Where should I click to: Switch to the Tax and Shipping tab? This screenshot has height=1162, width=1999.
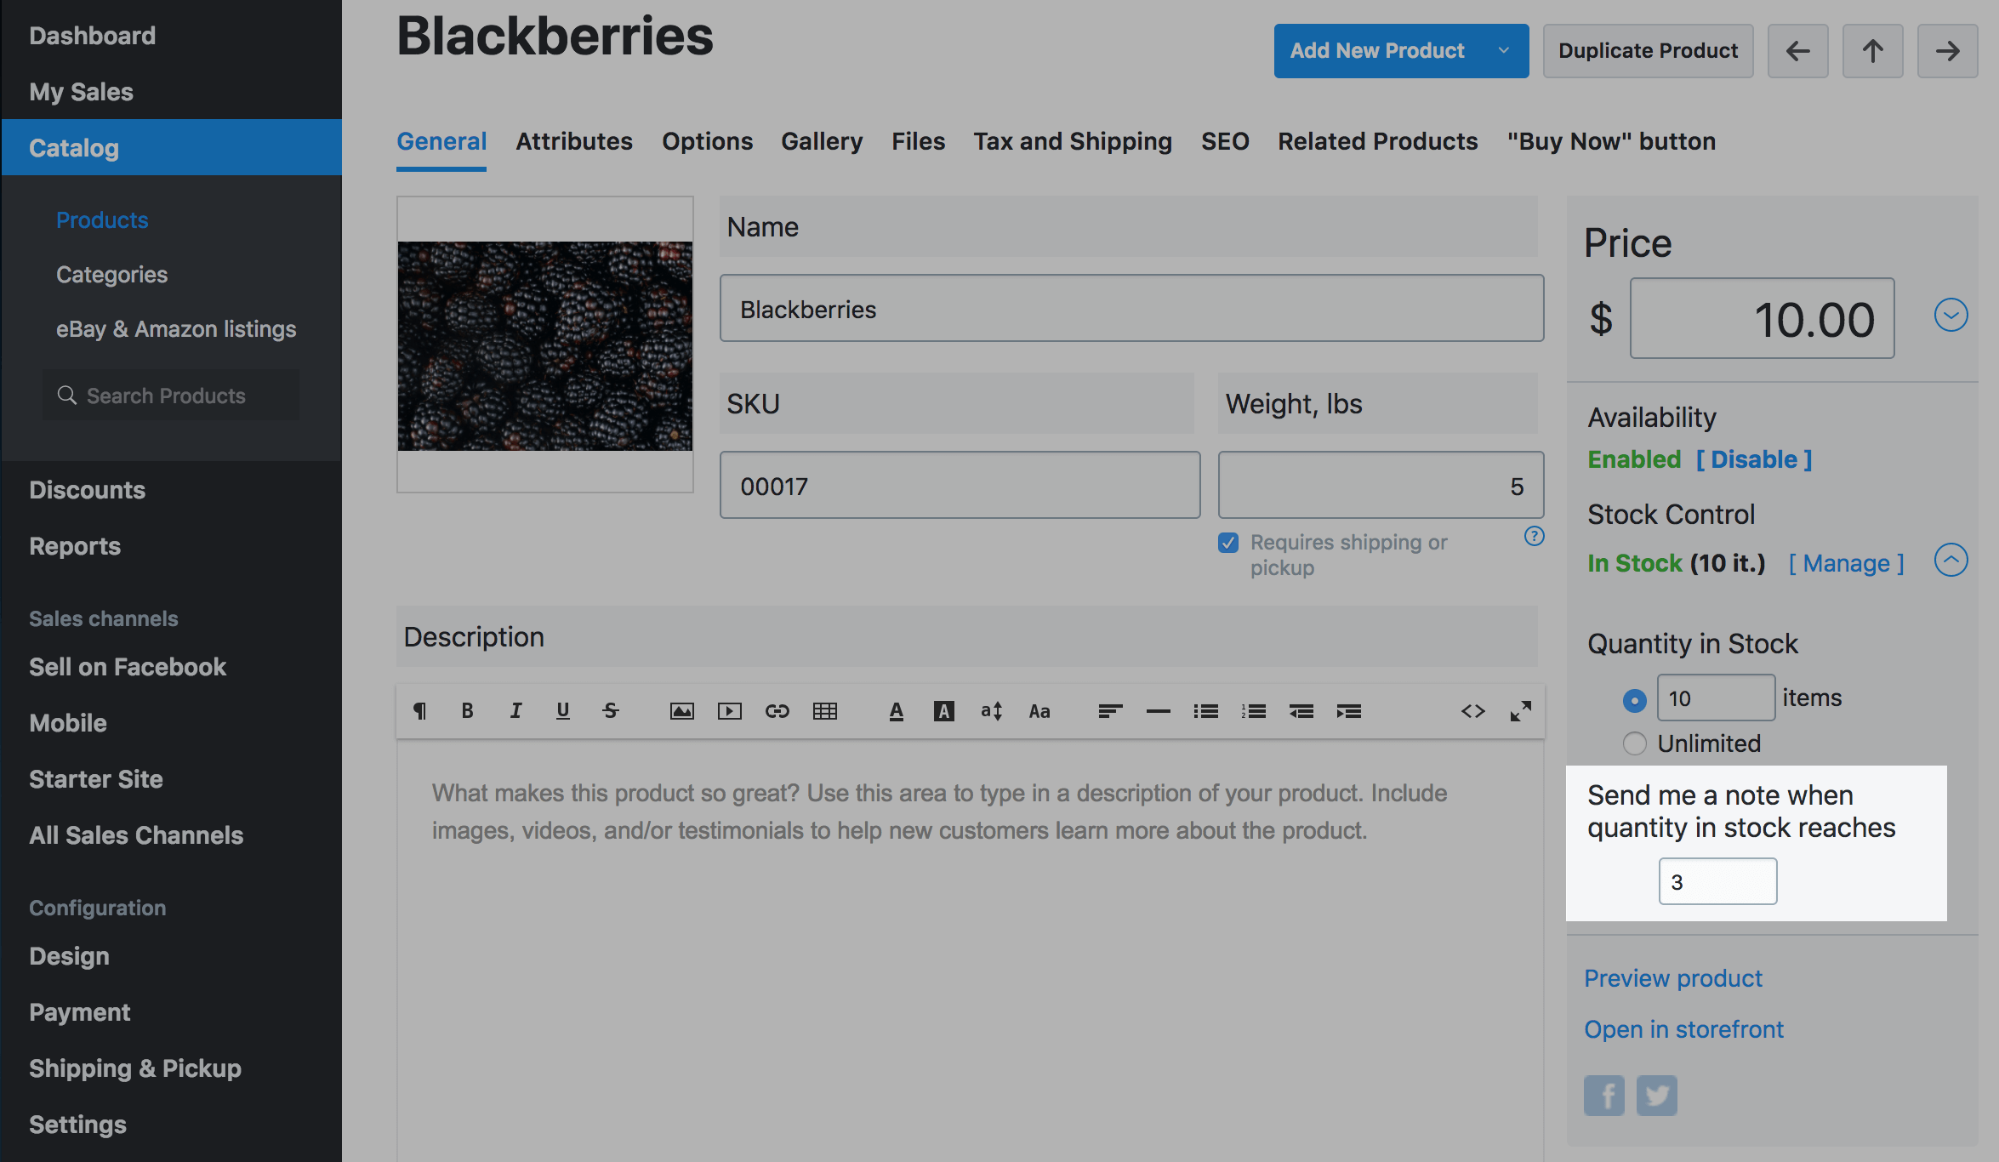click(1072, 141)
